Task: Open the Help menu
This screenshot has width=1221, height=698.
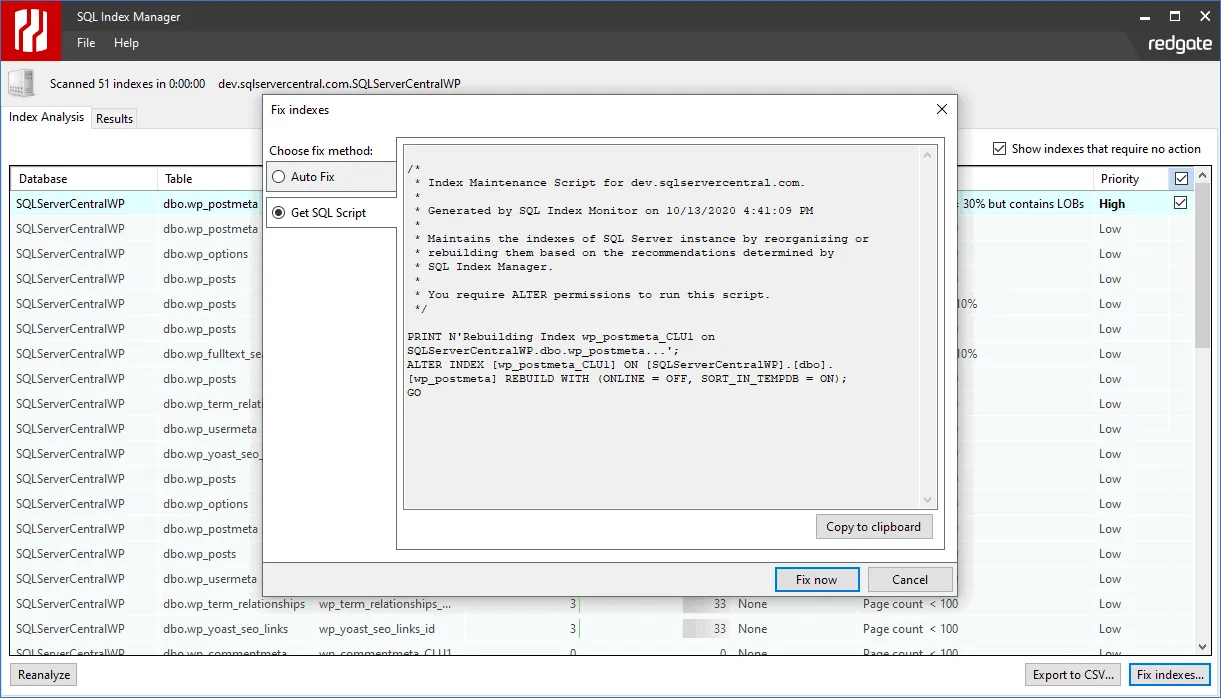Action: click(126, 43)
